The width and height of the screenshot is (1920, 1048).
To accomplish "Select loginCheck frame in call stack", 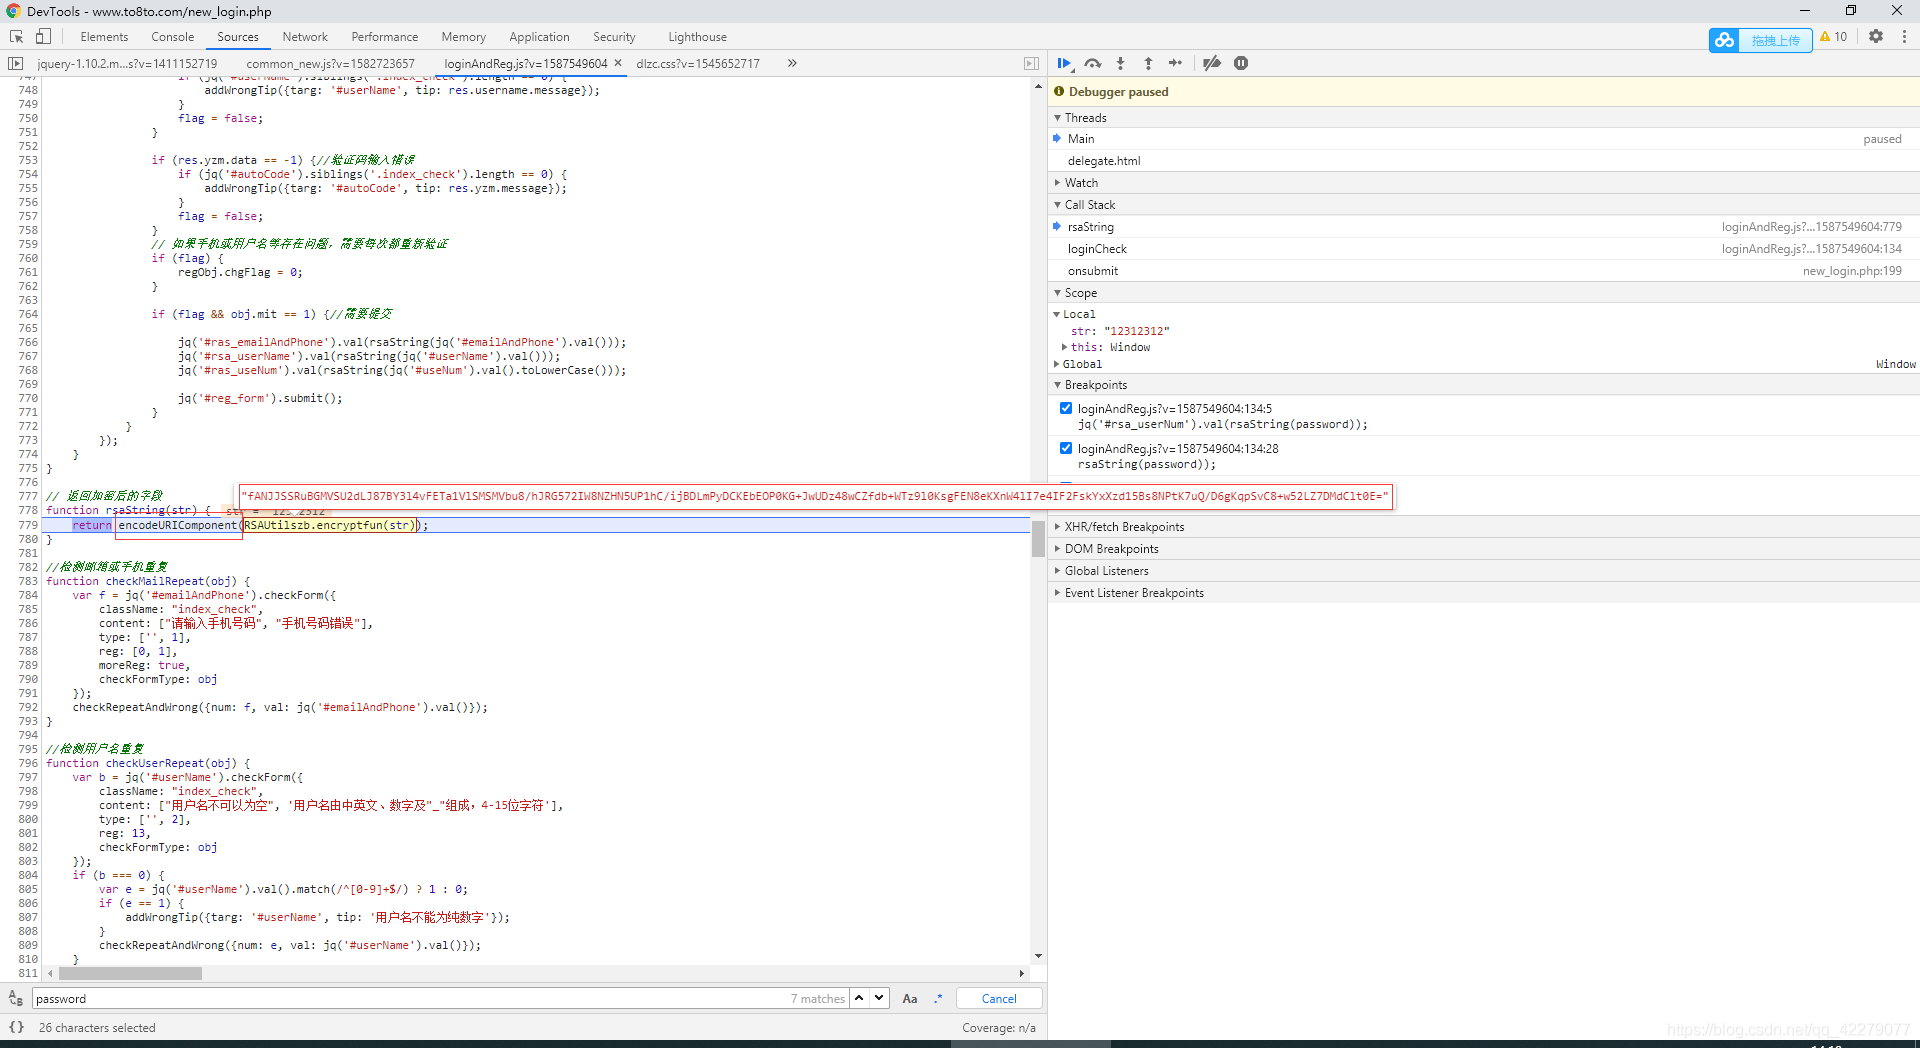I will [1097, 249].
